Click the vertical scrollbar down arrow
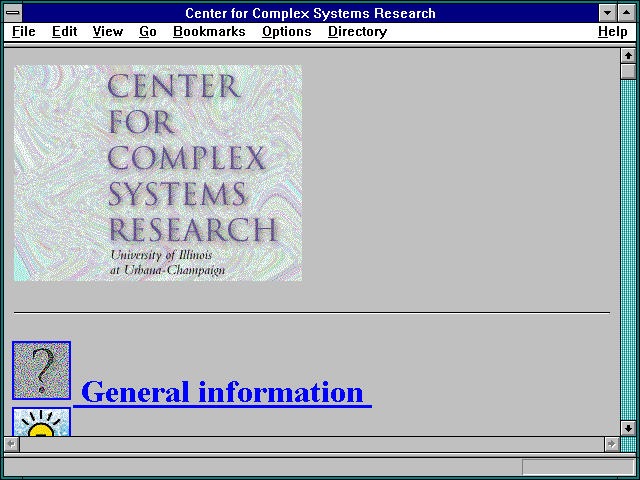The image size is (640, 480). click(628, 429)
